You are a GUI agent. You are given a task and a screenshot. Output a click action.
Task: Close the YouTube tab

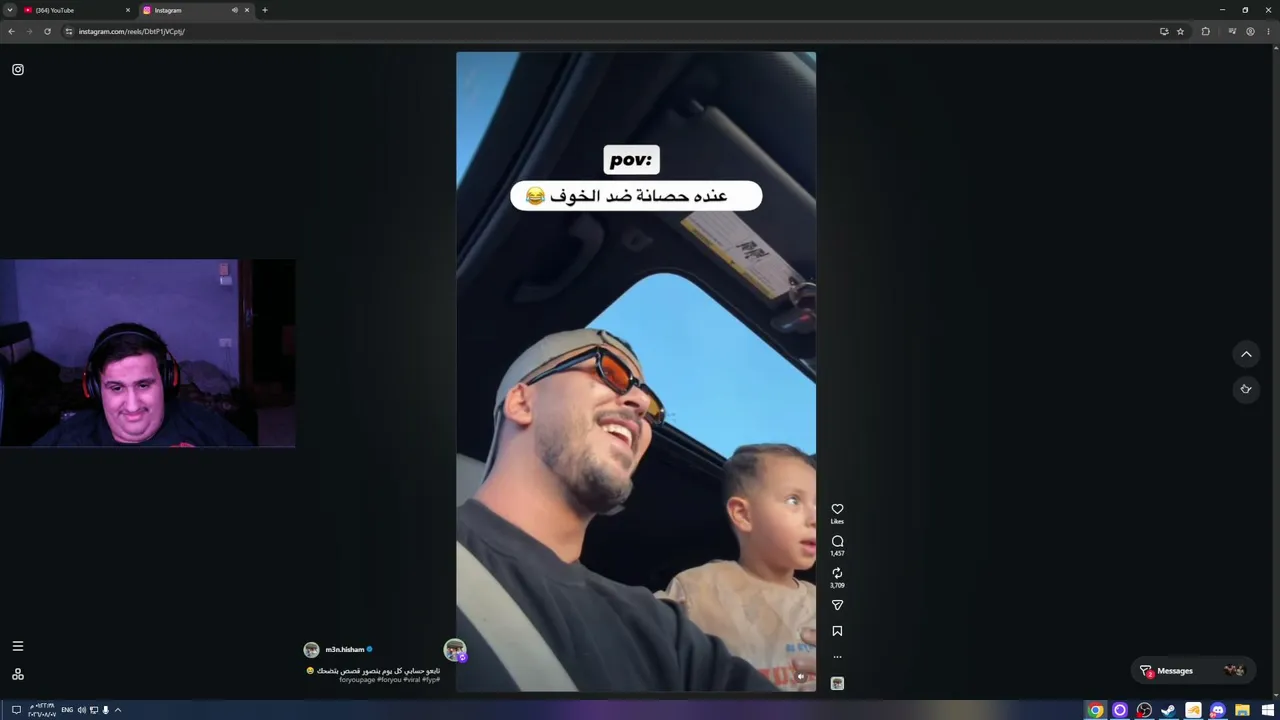(128, 10)
